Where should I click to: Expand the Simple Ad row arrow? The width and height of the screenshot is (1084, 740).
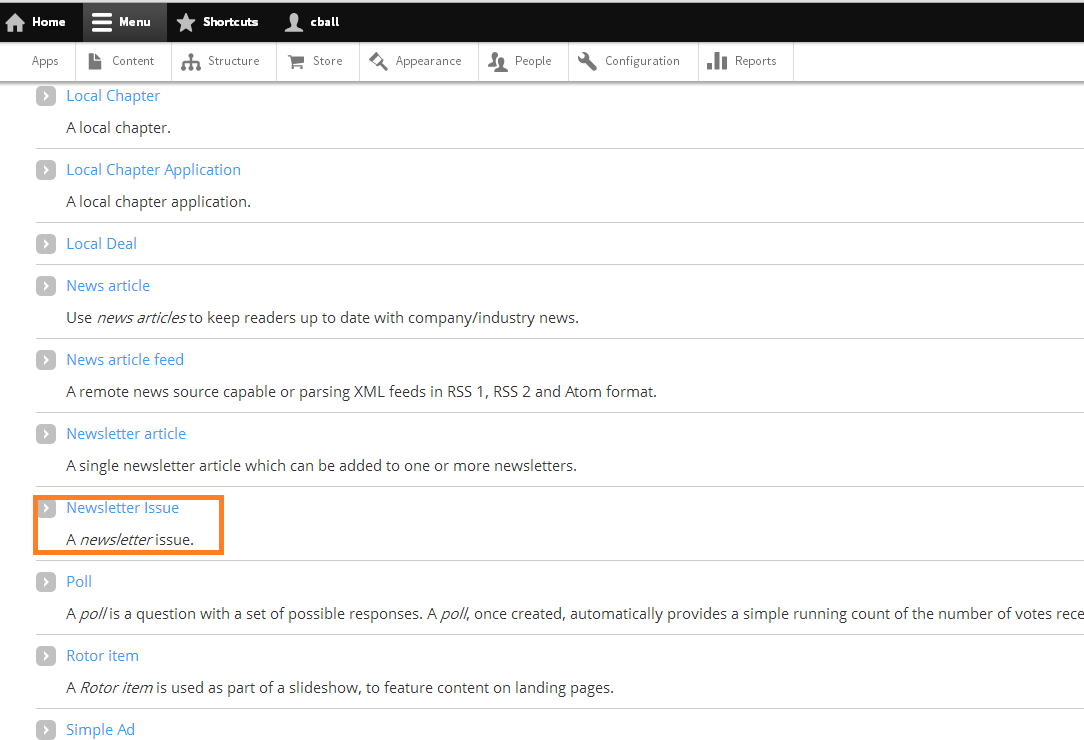tap(46, 730)
